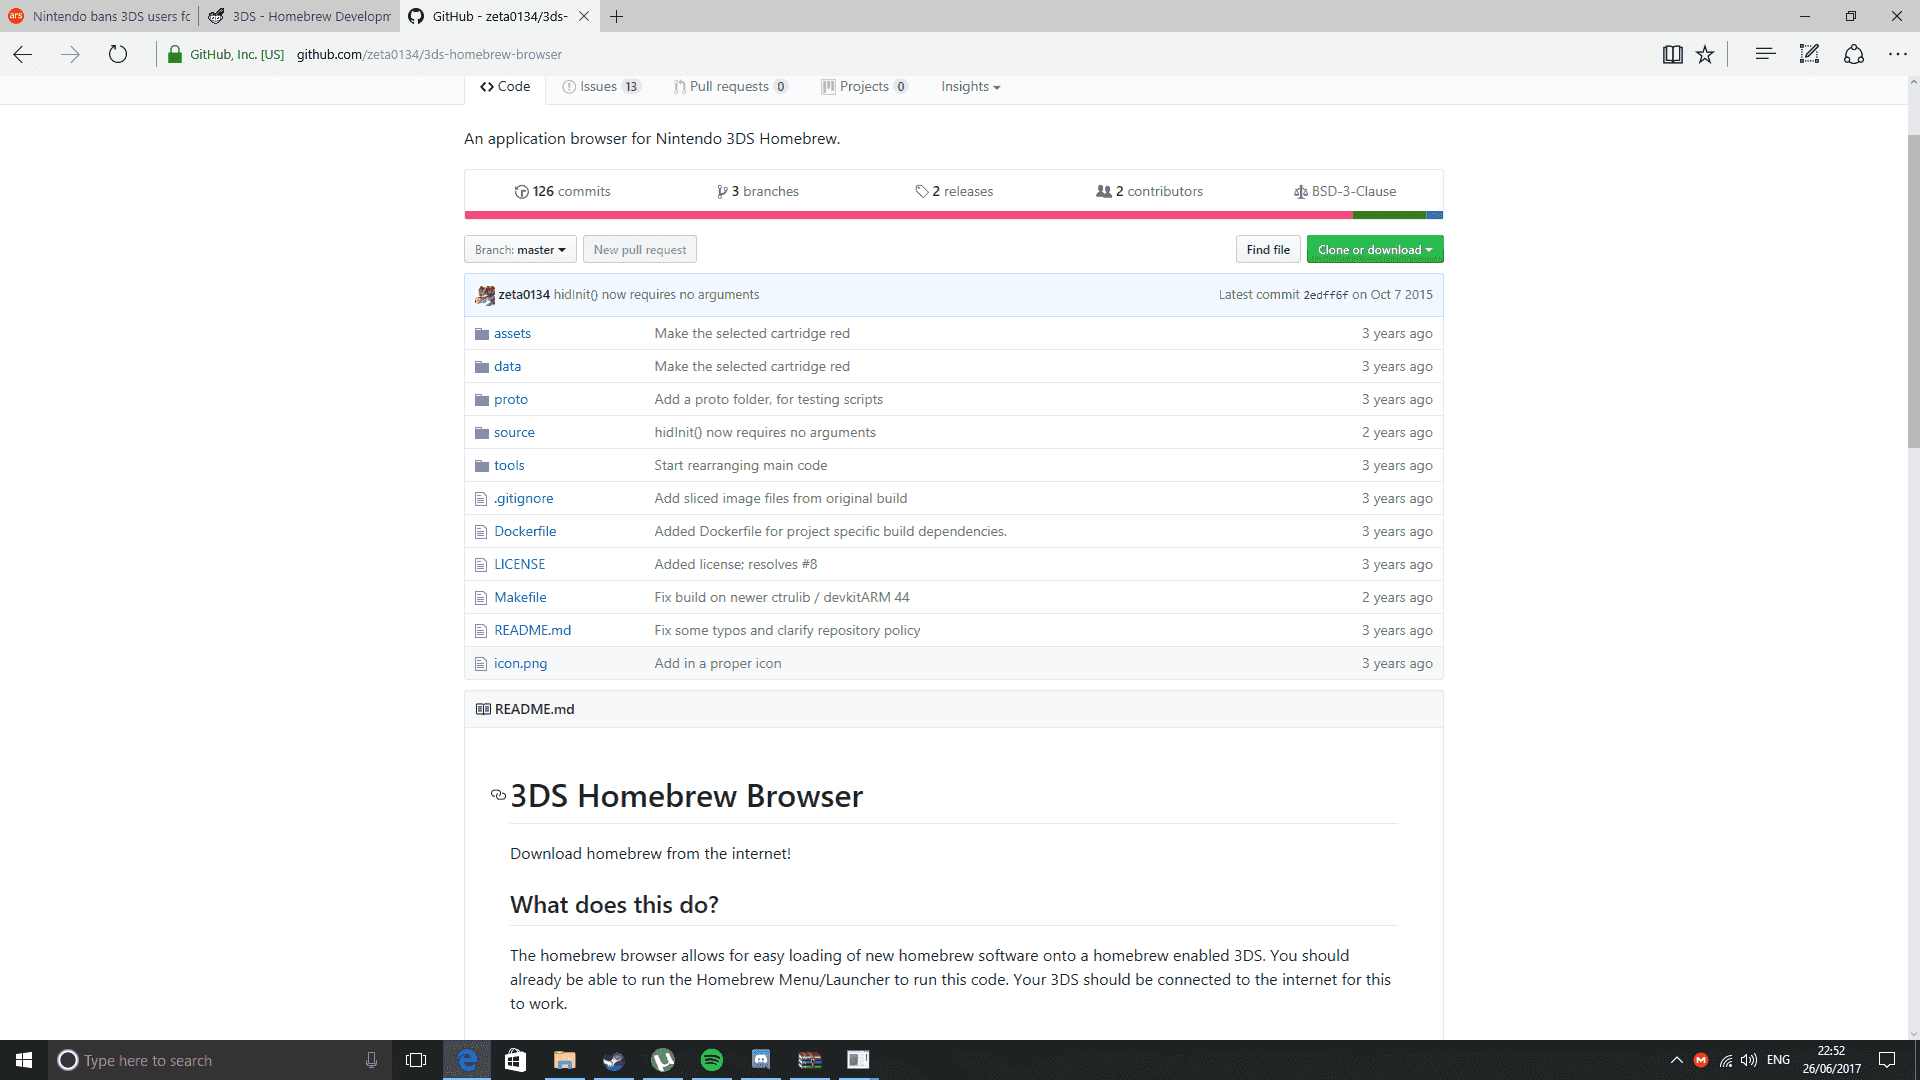Viewport: 1920px width, 1080px height.
Task: Open the Windows Start menu
Action: coord(24,1060)
